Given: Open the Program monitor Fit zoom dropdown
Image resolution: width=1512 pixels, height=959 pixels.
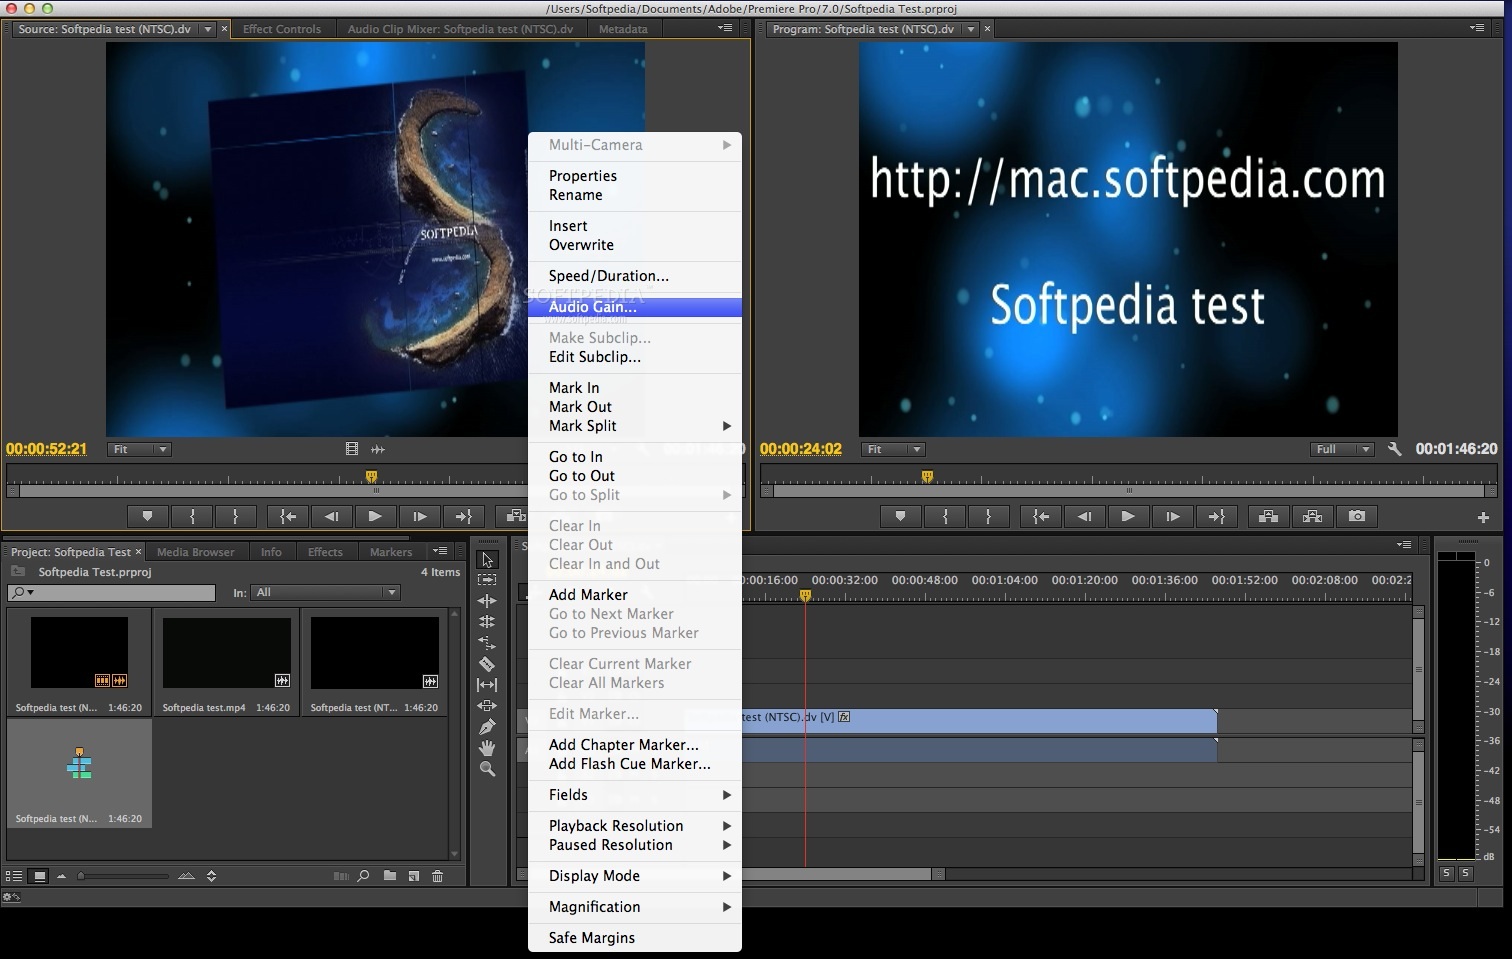Looking at the screenshot, I should 893,449.
